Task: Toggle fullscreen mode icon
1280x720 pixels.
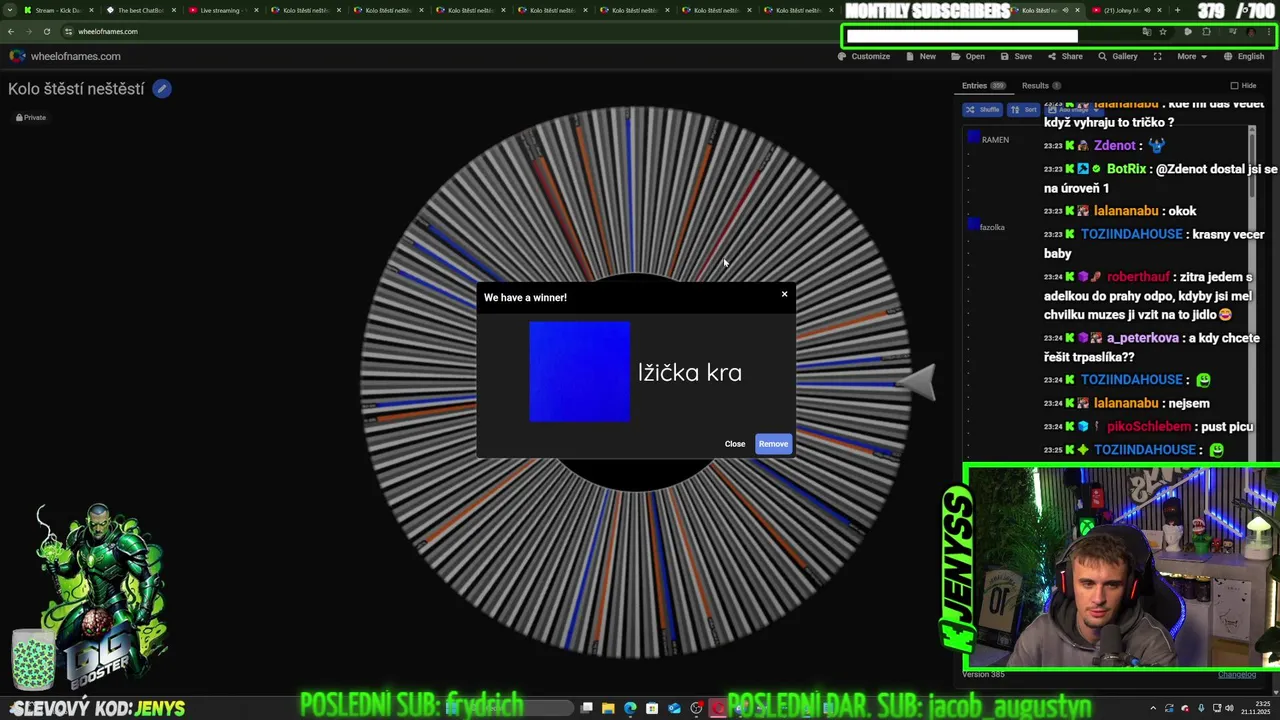Action: [x=1157, y=56]
